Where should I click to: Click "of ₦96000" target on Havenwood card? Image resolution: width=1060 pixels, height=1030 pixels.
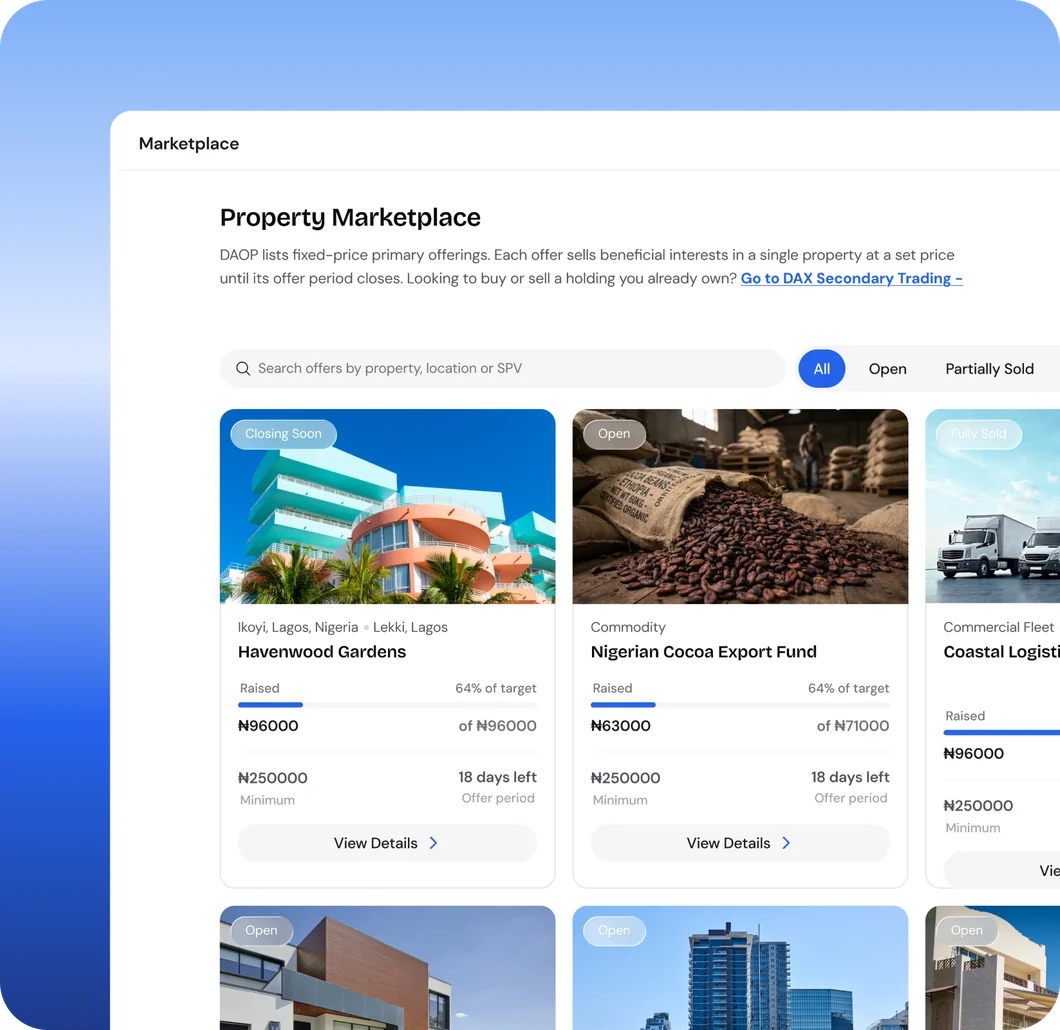click(498, 726)
